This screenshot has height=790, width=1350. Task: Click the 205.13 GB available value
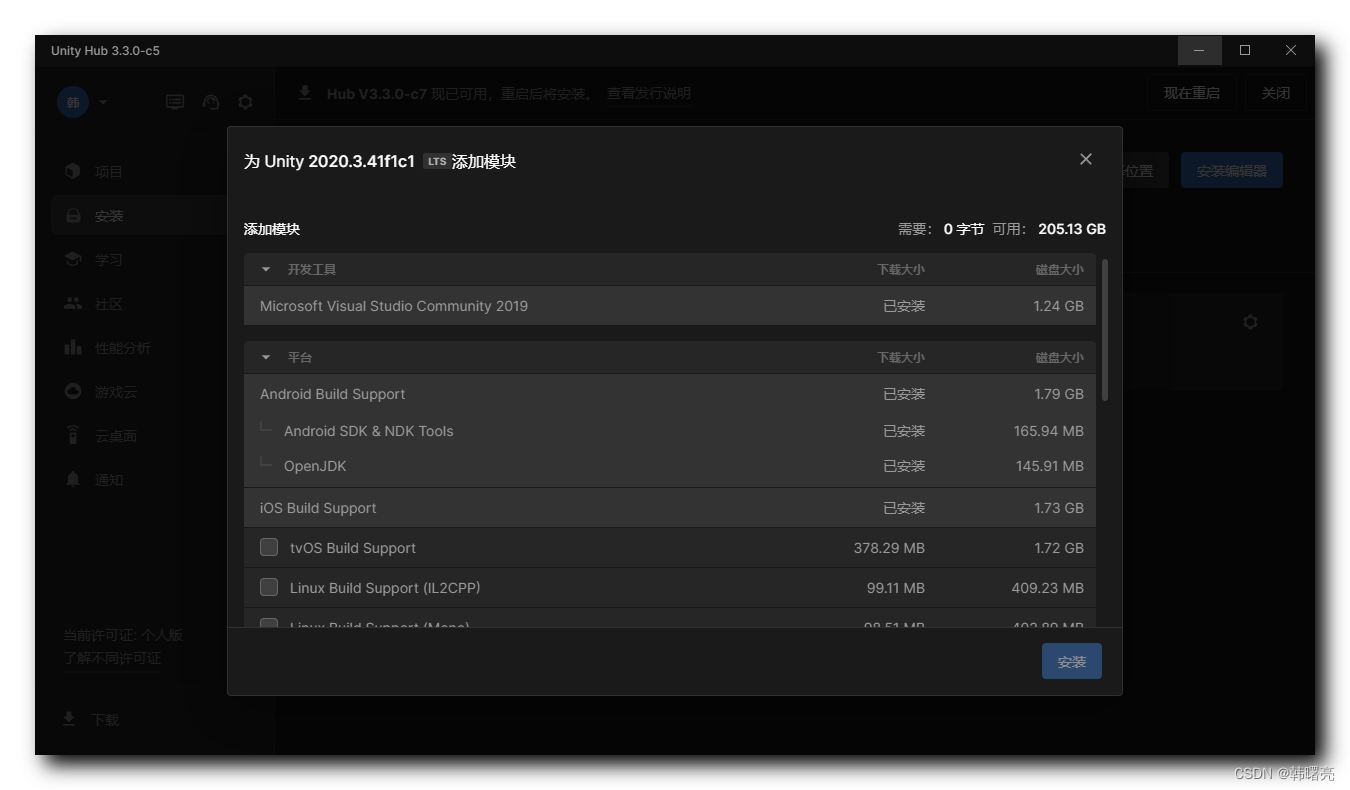1072,229
